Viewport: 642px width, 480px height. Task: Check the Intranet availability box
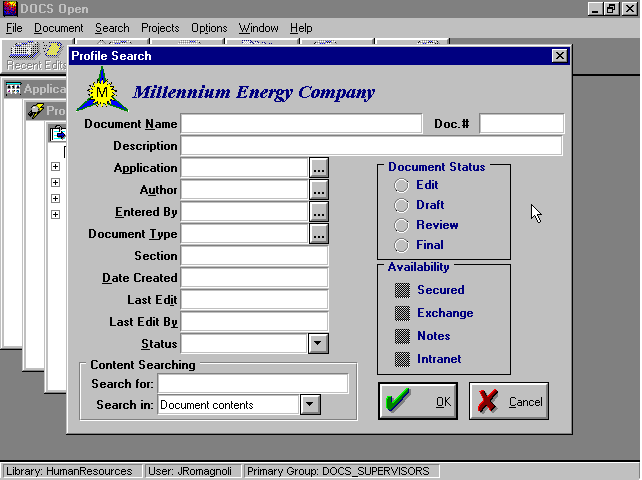coord(402,359)
